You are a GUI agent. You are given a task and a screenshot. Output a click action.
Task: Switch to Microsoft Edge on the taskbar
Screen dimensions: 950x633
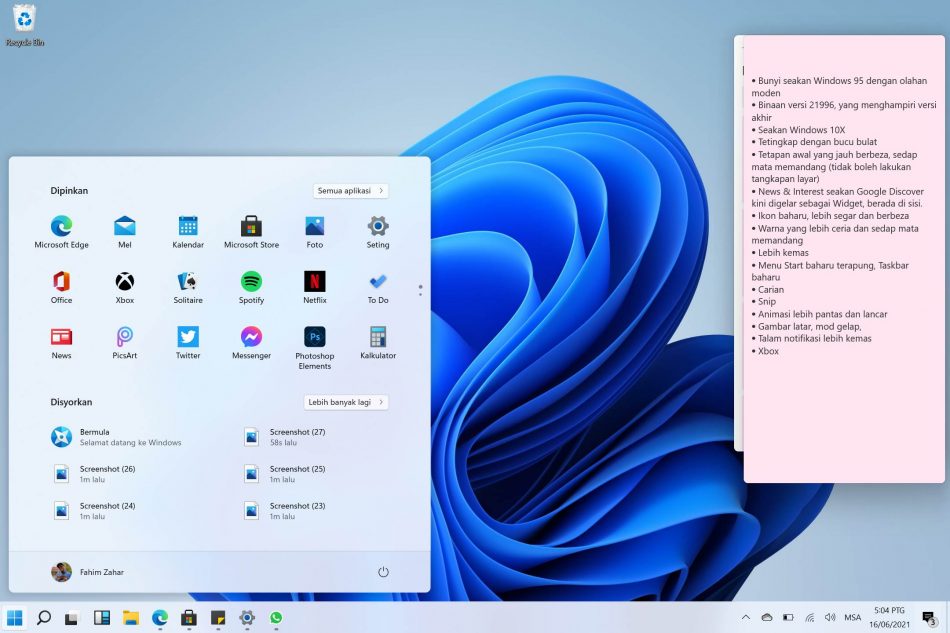click(x=160, y=618)
